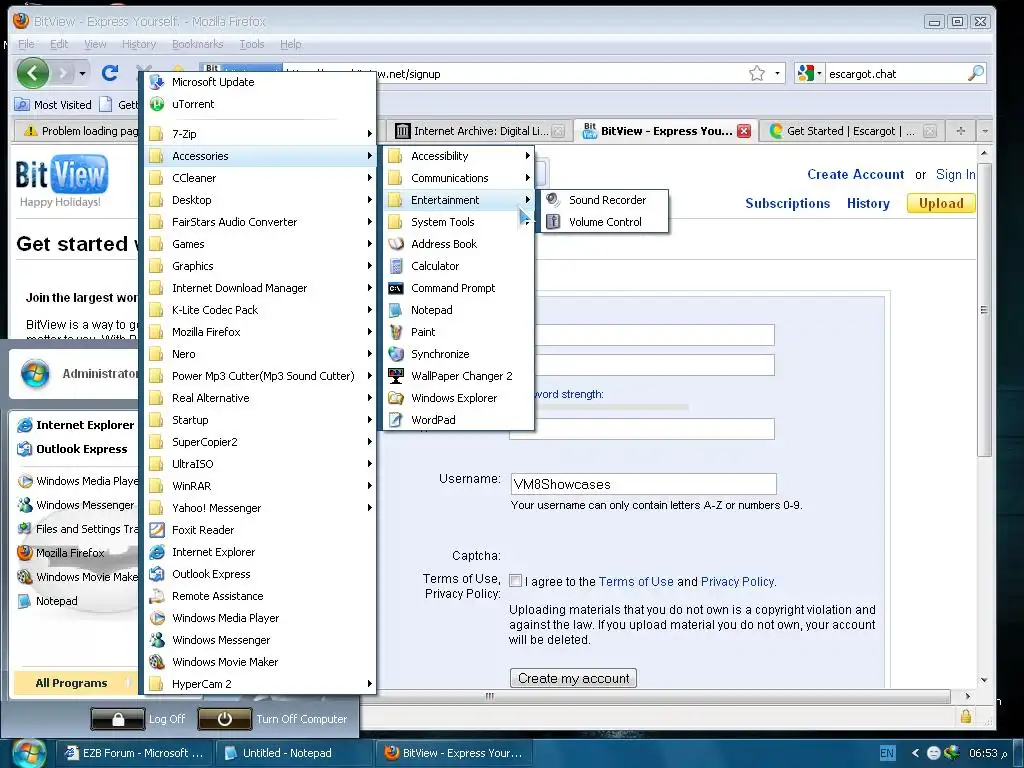The width and height of the screenshot is (1024, 768).
Task: Open Volume Control from Entertainment submenu
Action: 604,222
